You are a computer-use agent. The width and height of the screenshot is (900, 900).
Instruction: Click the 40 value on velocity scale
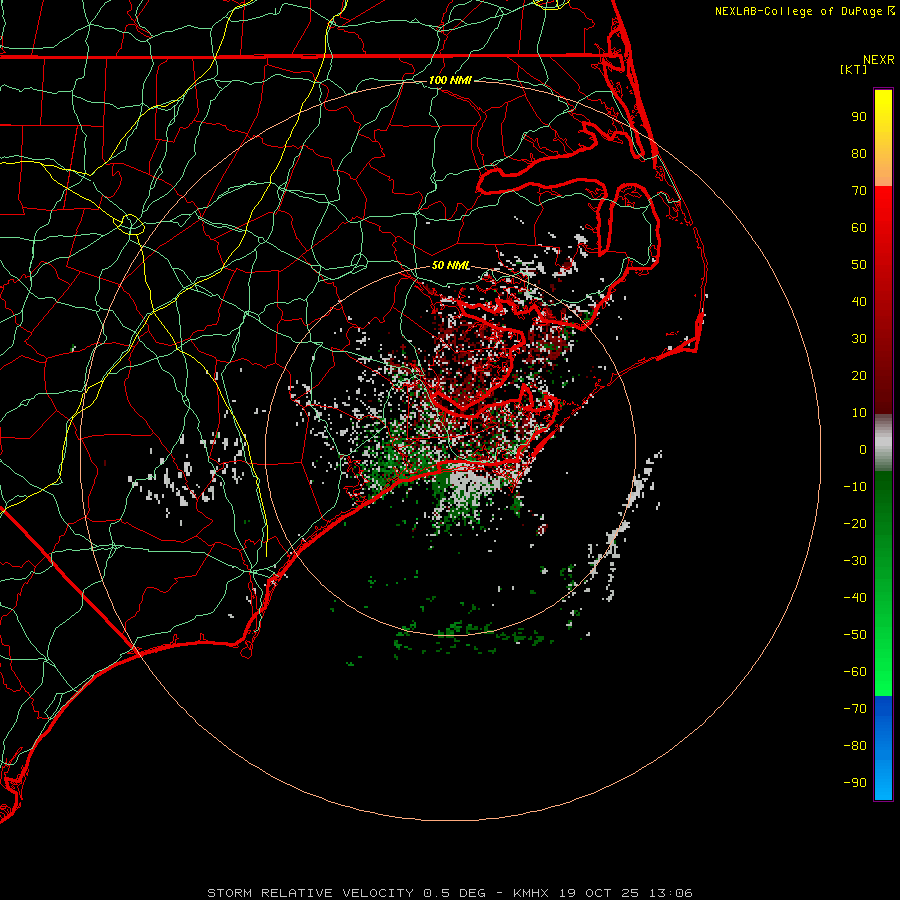(859, 301)
